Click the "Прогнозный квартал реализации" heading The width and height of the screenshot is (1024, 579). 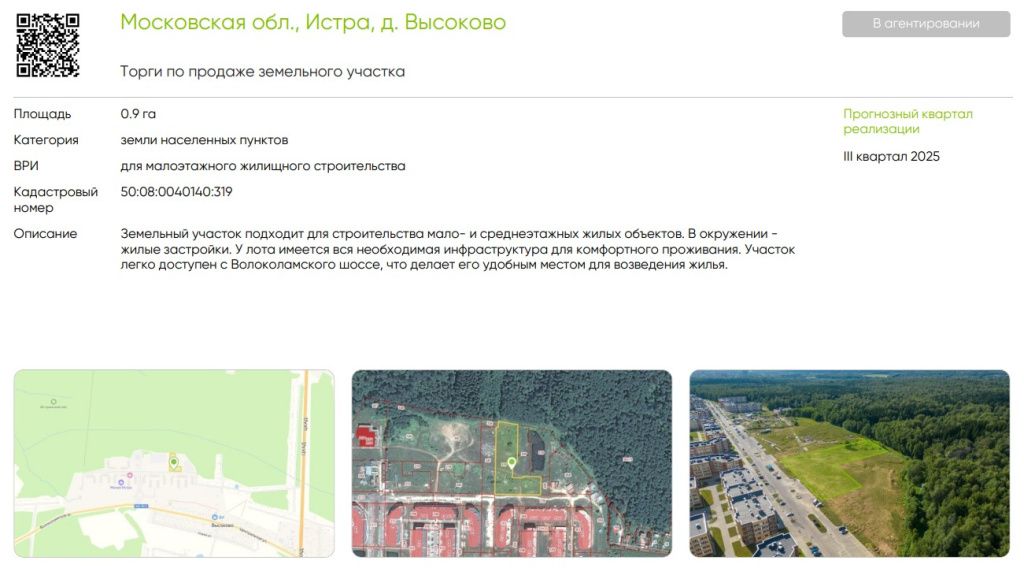pos(907,121)
